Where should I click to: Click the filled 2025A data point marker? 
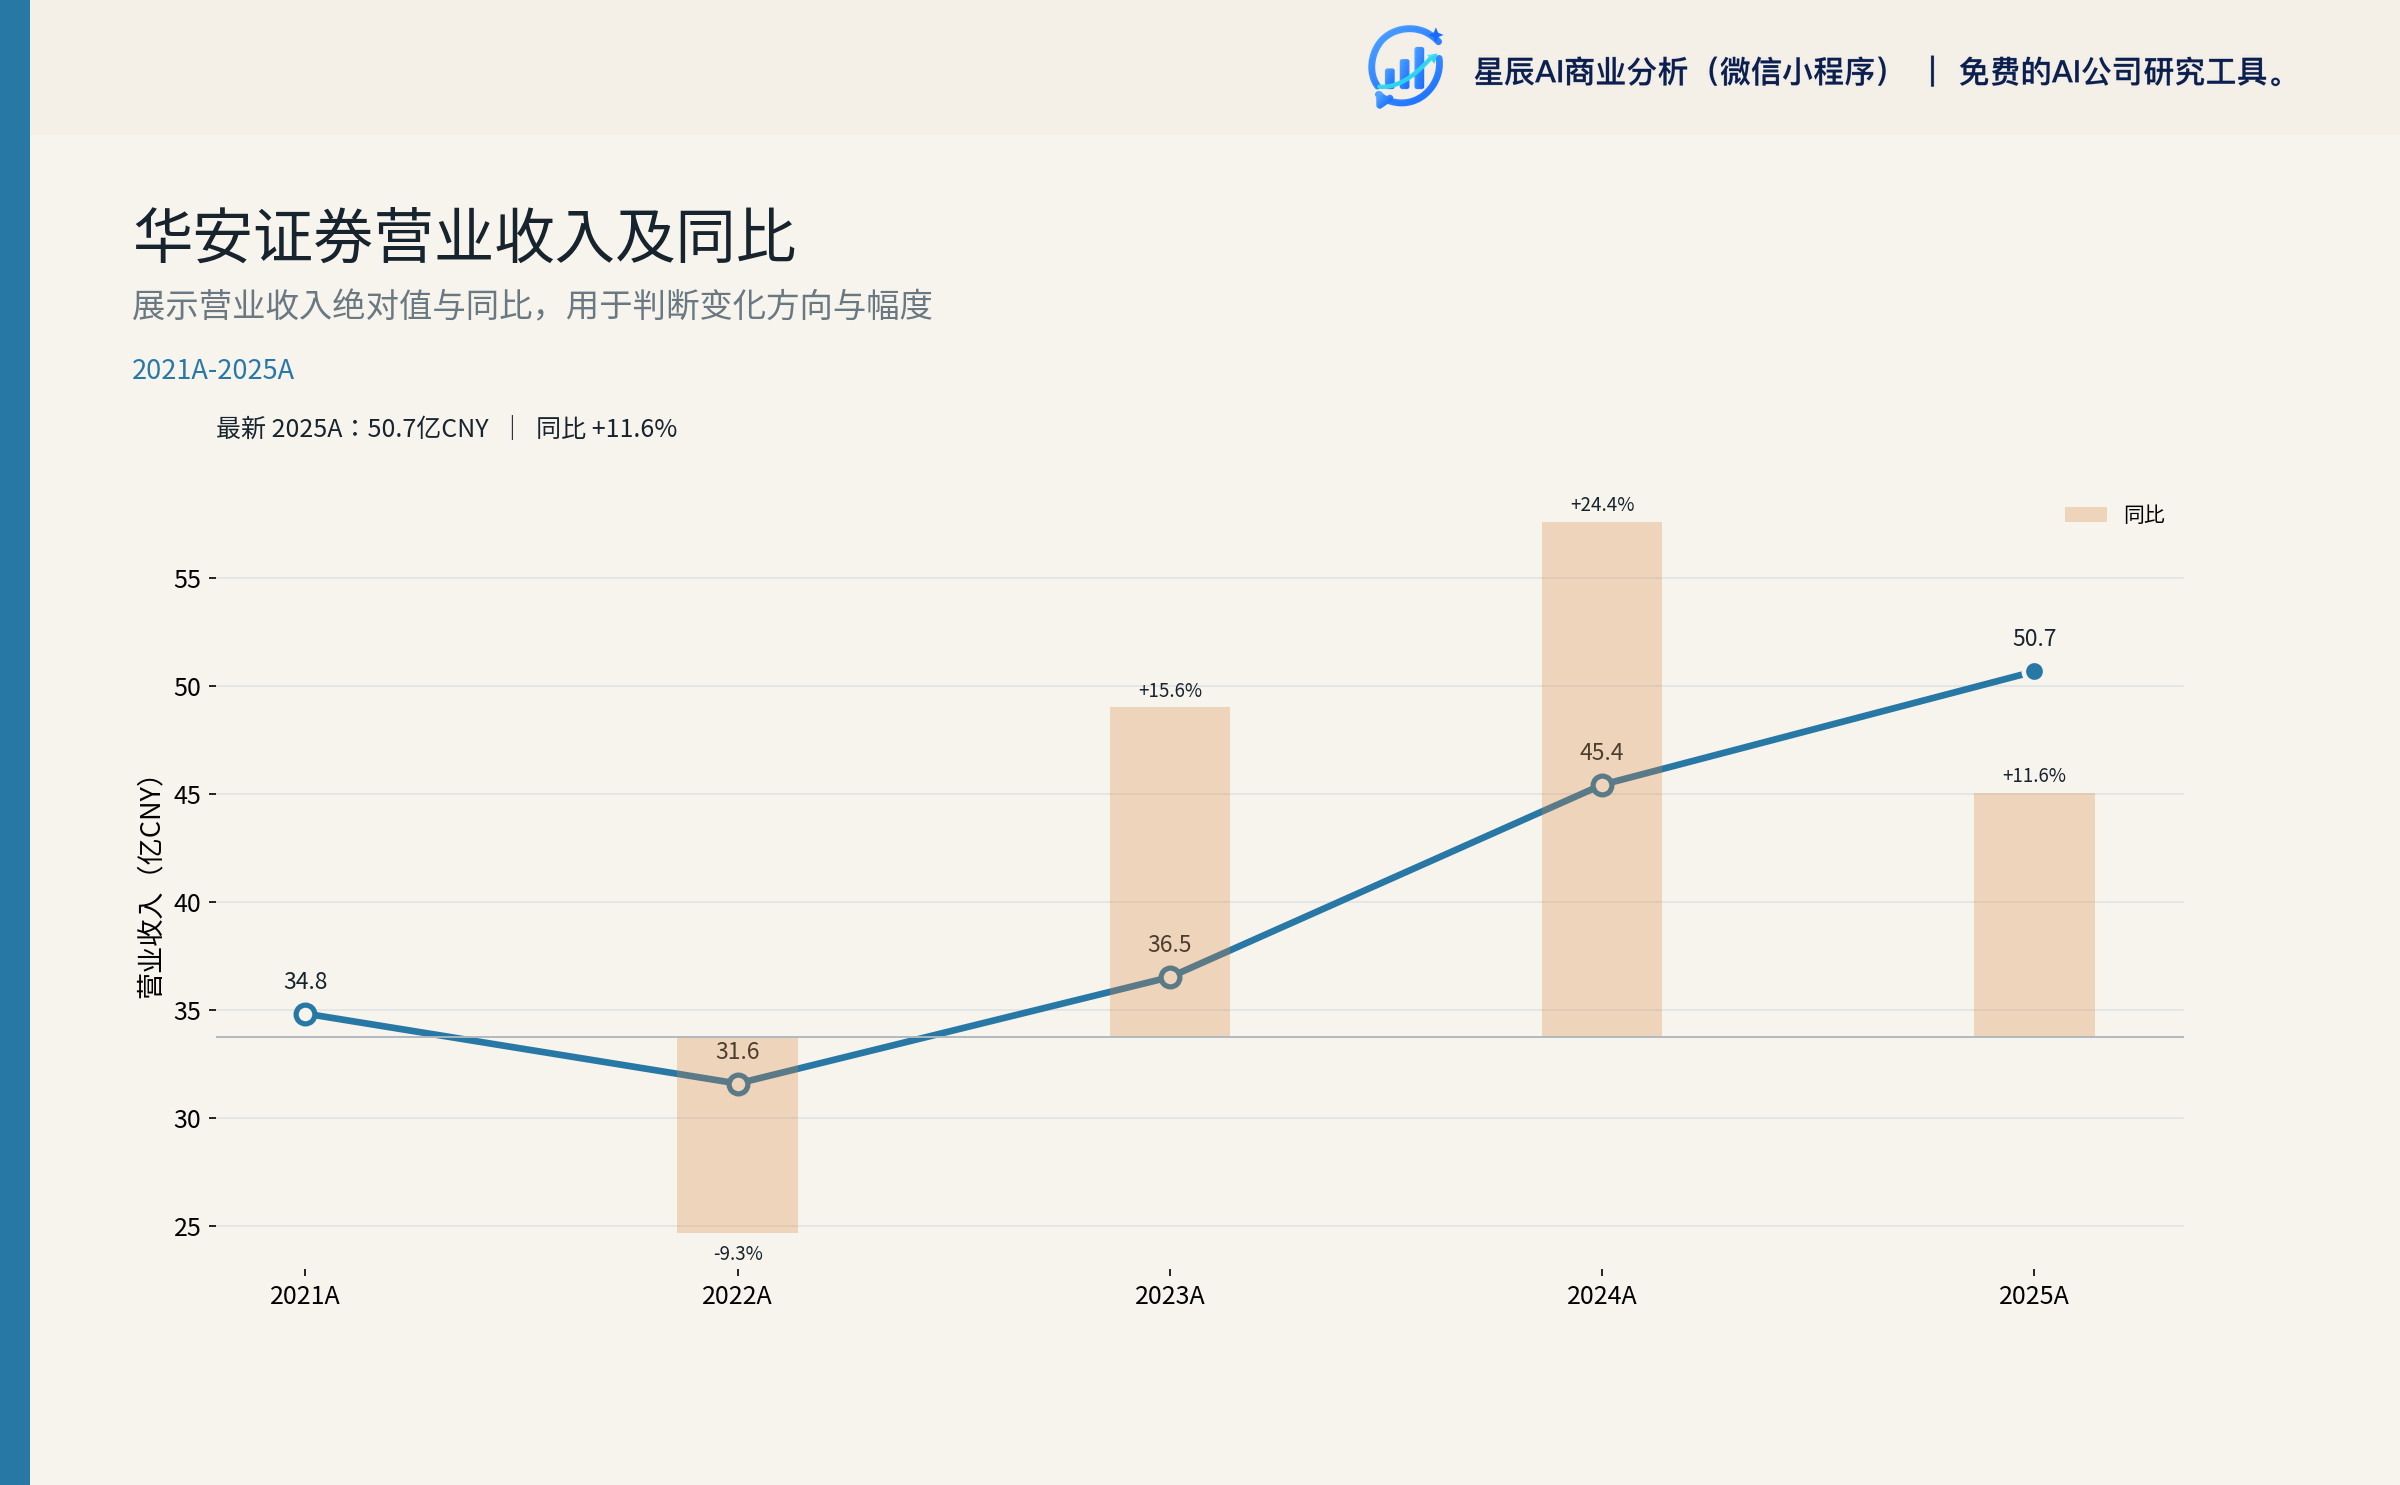(x=2034, y=671)
